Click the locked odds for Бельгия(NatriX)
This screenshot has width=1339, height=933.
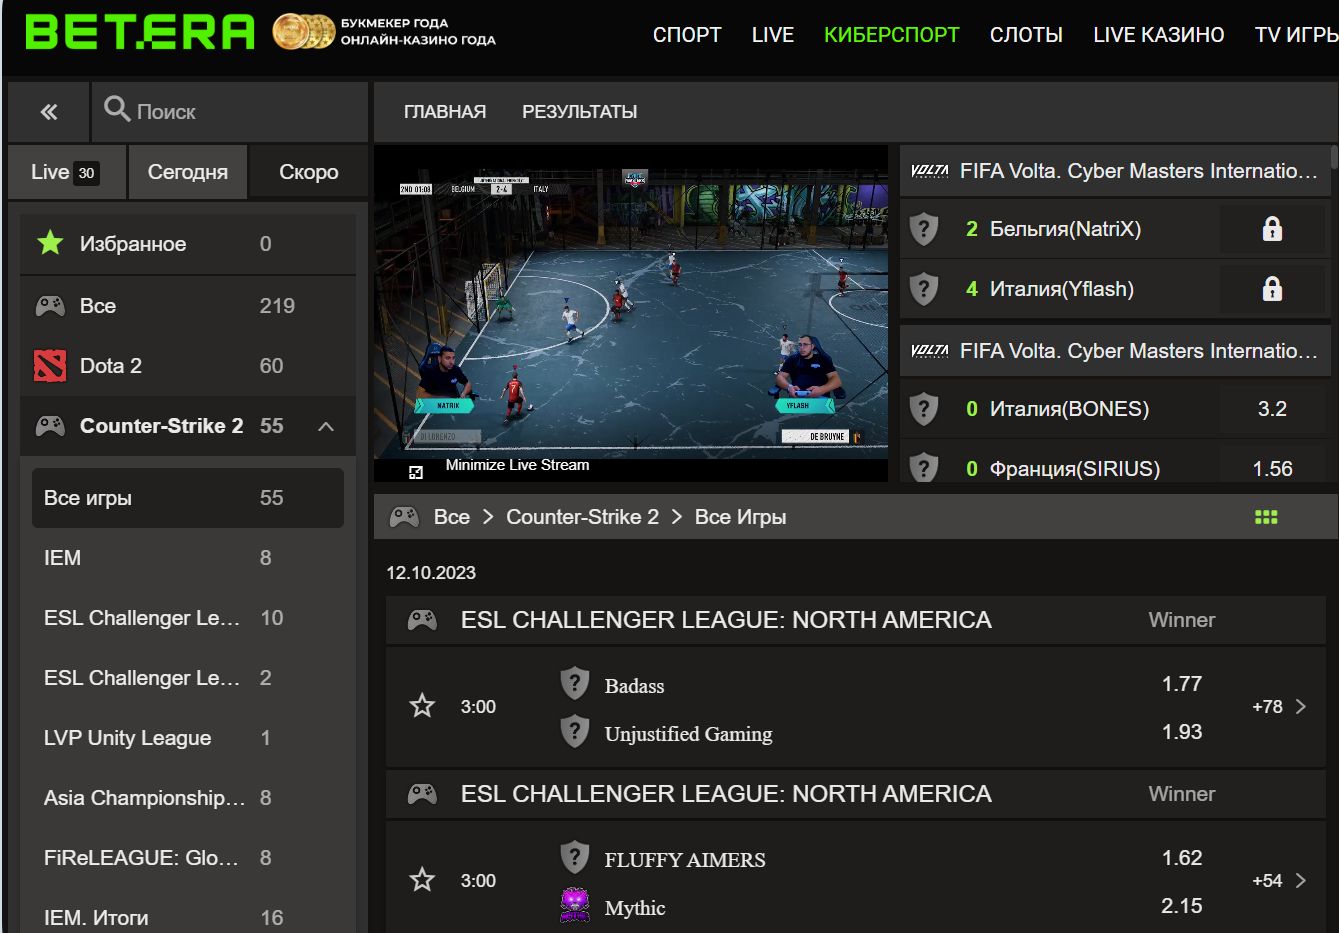[1272, 229]
